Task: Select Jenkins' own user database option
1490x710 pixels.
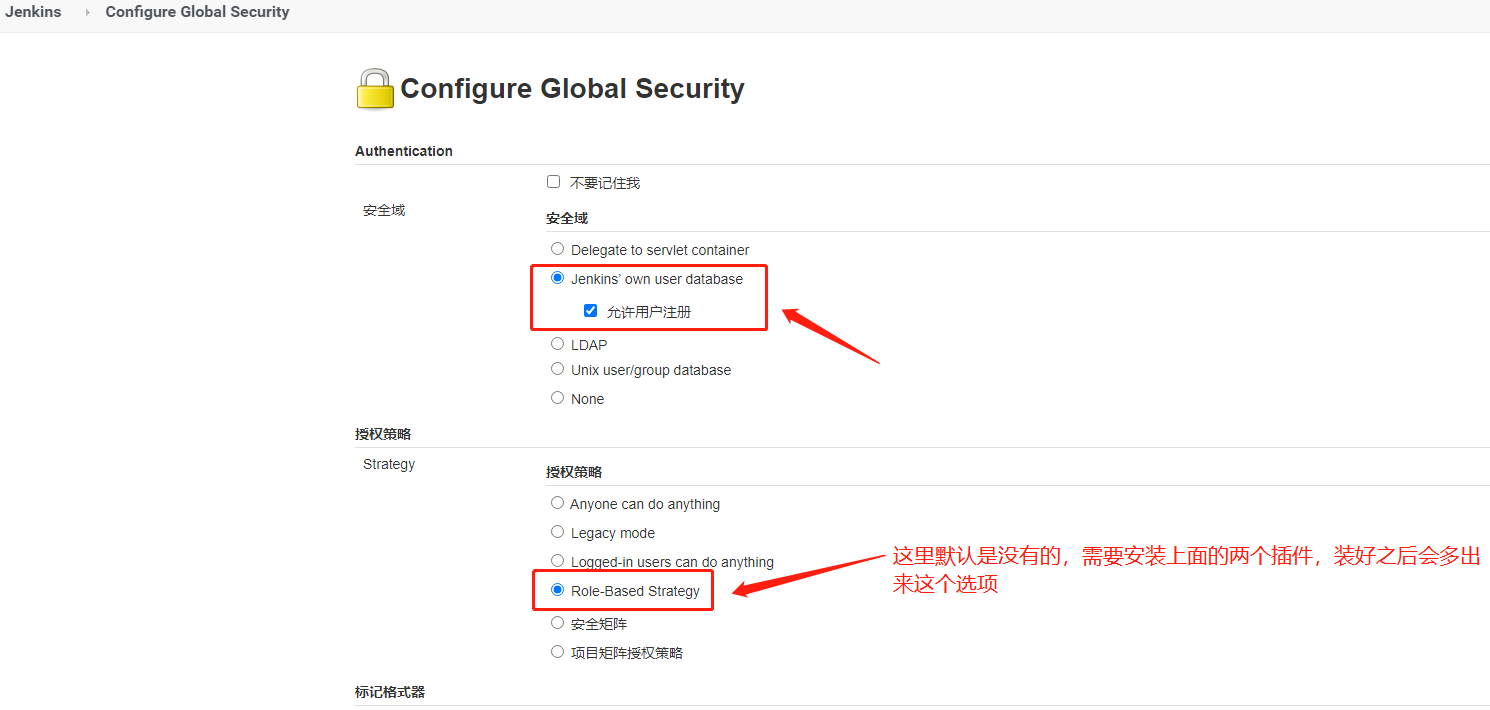Action: pos(558,278)
